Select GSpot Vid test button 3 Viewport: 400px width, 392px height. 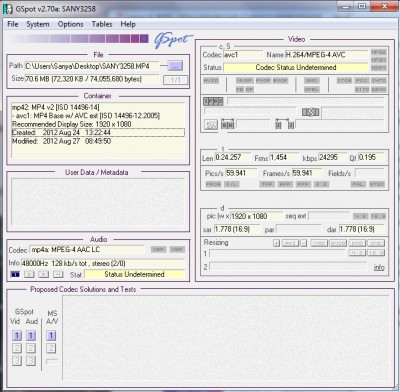coord(17,360)
